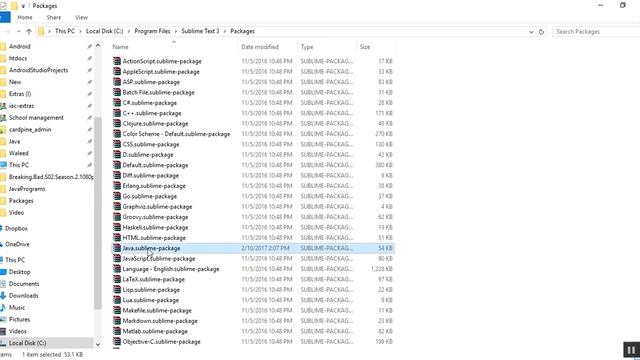Click the HTML.sublime-package file icon
This screenshot has height=360, width=640.
tap(117, 238)
